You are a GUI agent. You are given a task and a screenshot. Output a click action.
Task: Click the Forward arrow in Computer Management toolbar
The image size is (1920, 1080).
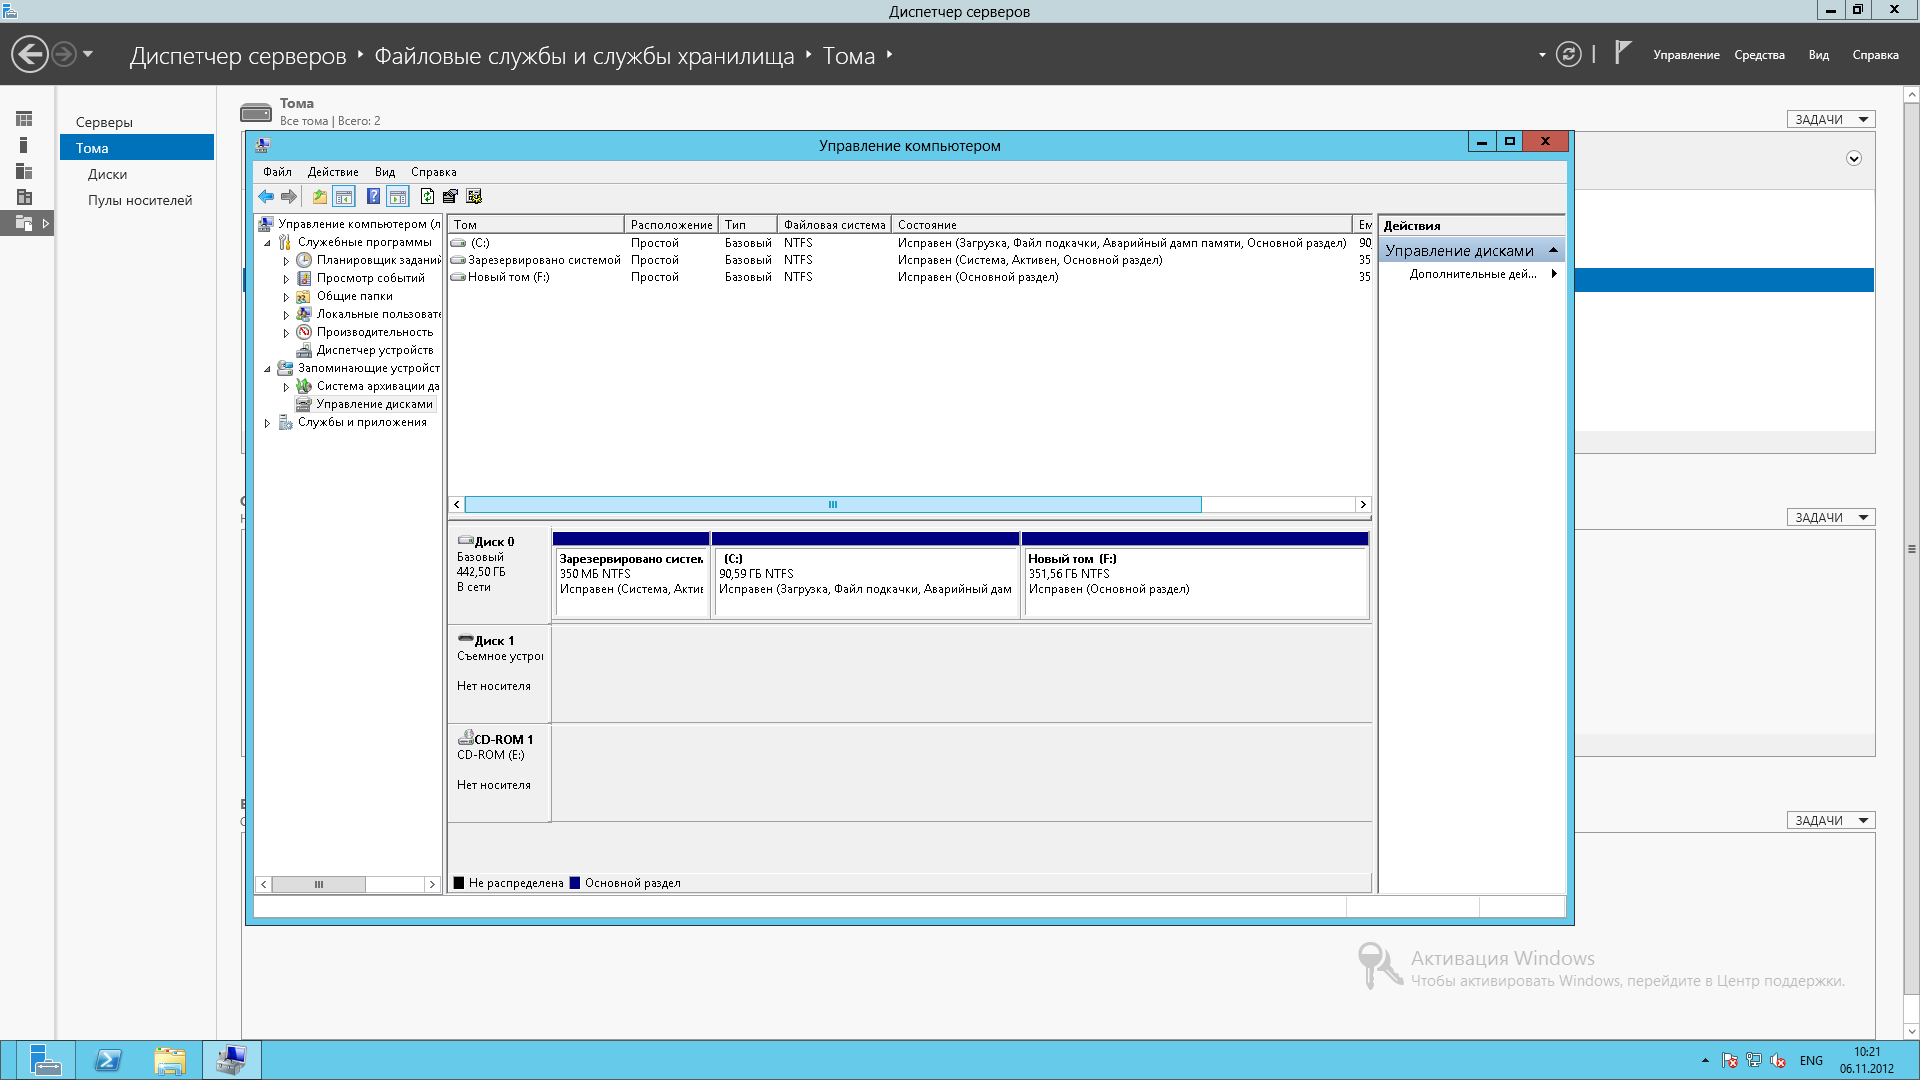click(289, 197)
